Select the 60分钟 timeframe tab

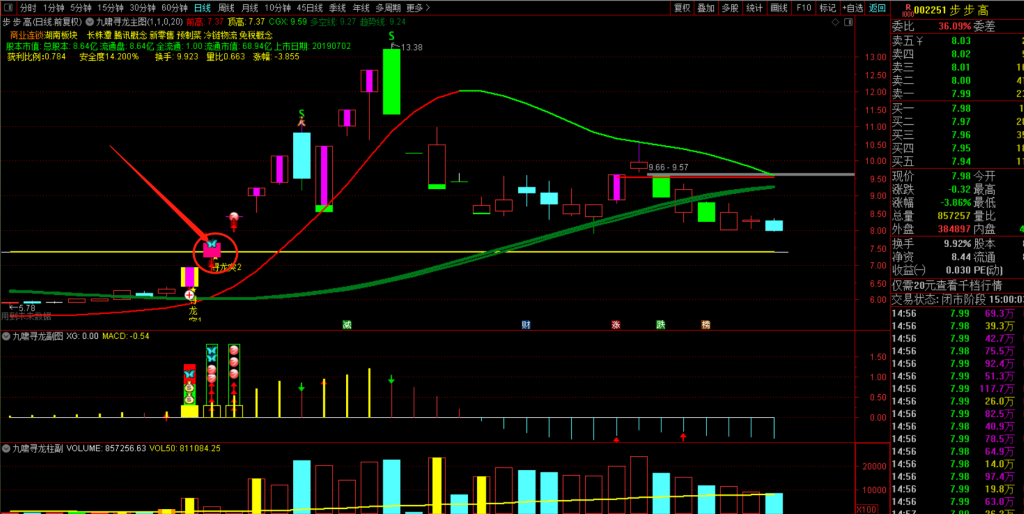pos(176,7)
